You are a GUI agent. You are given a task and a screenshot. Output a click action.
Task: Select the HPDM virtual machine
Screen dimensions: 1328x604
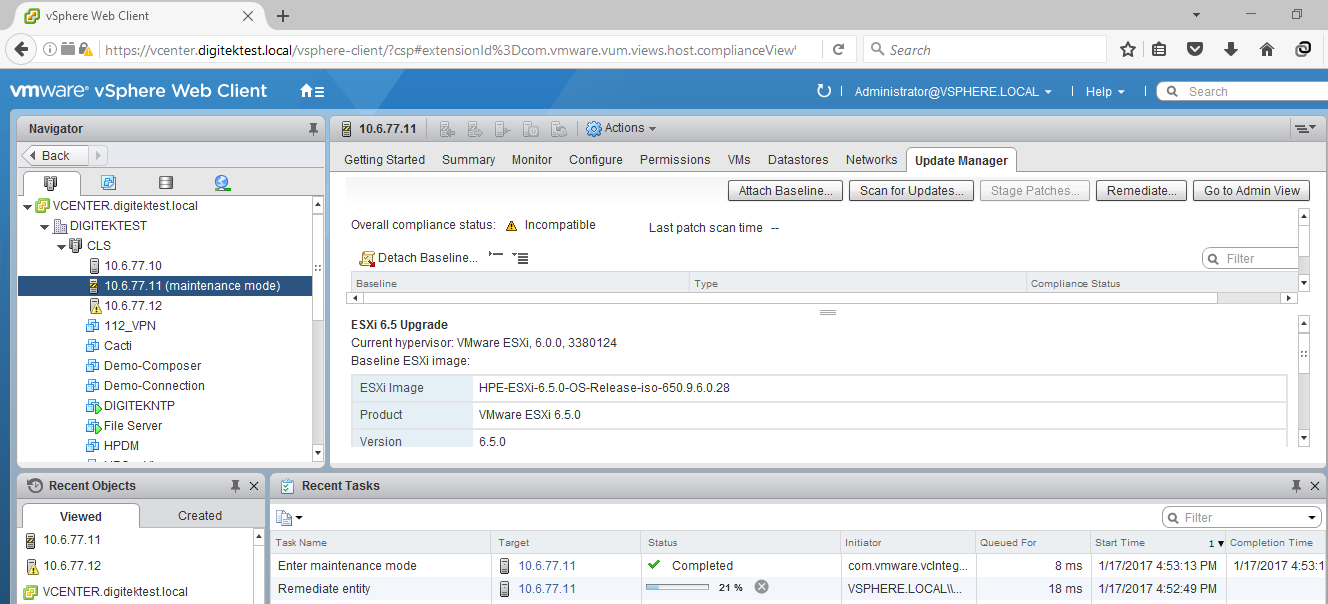click(120, 446)
